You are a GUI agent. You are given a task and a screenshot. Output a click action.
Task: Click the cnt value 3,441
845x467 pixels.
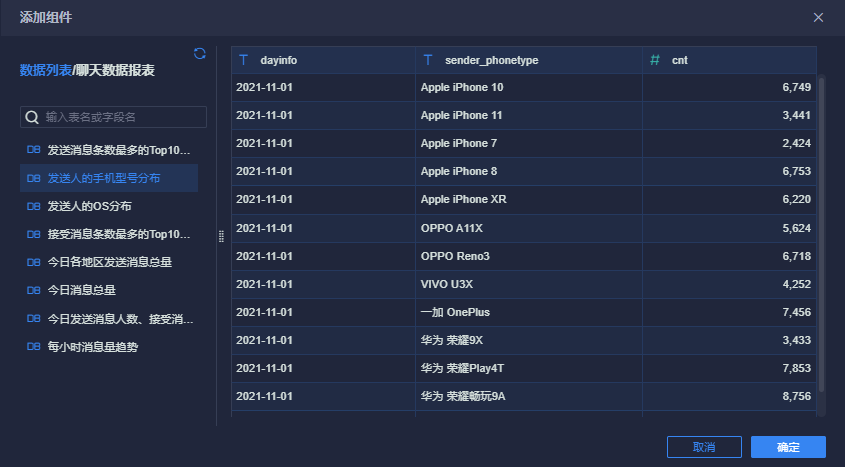tap(796, 115)
